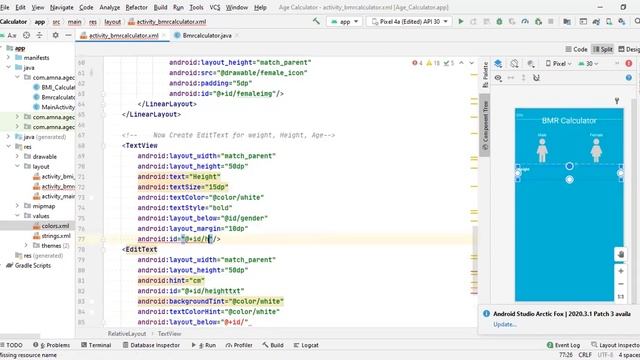Click the red error indicator in design toolbar

[x=629, y=63]
